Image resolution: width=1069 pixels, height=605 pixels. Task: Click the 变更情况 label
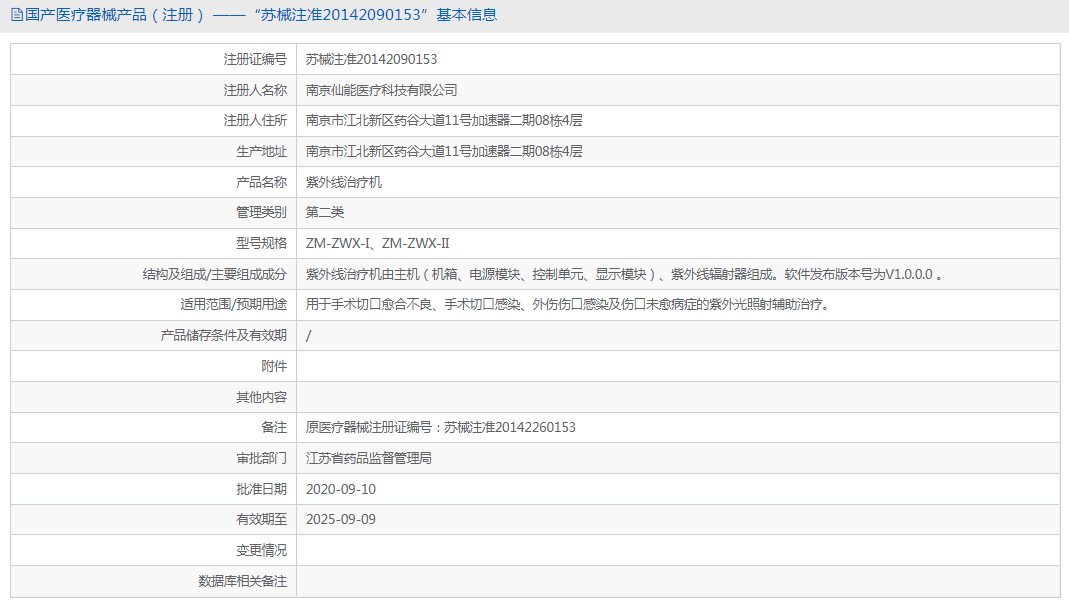(261, 550)
